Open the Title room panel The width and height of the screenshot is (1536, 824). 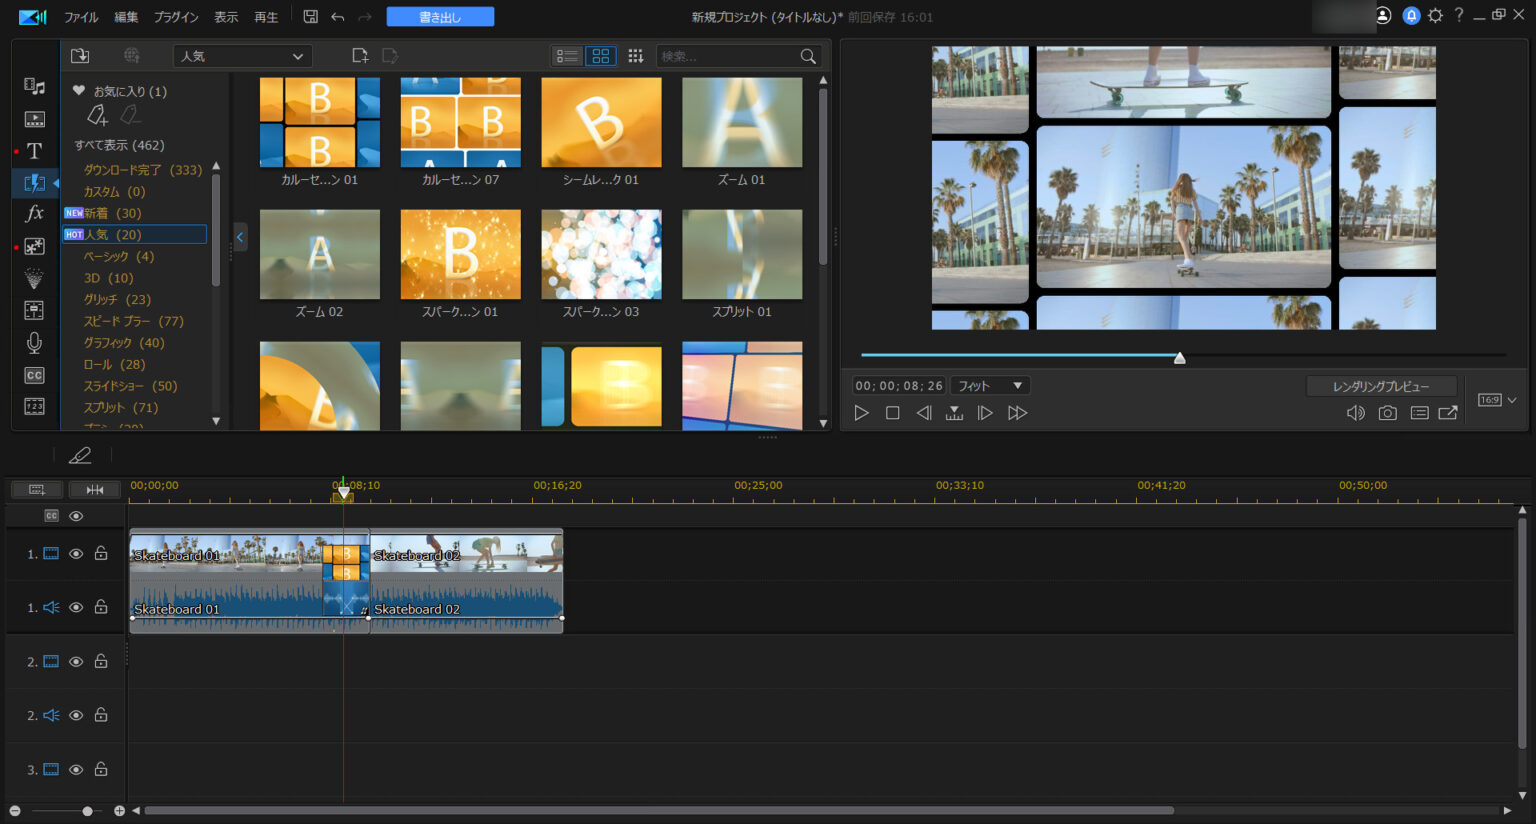click(34, 151)
